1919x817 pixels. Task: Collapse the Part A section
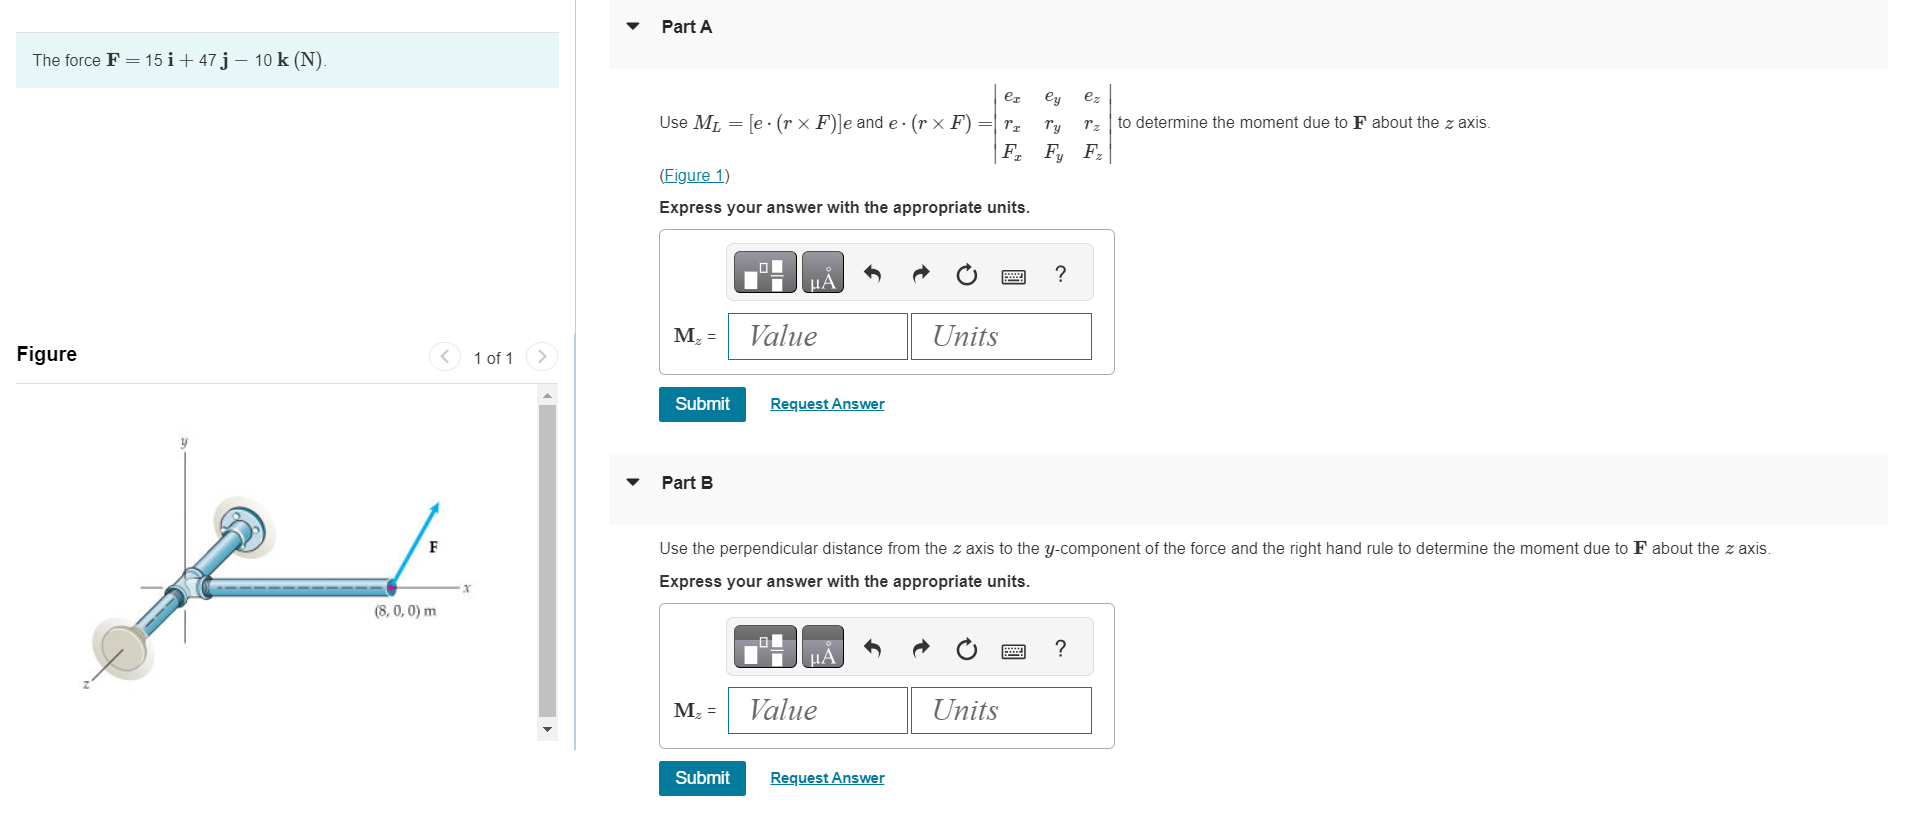tap(632, 27)
